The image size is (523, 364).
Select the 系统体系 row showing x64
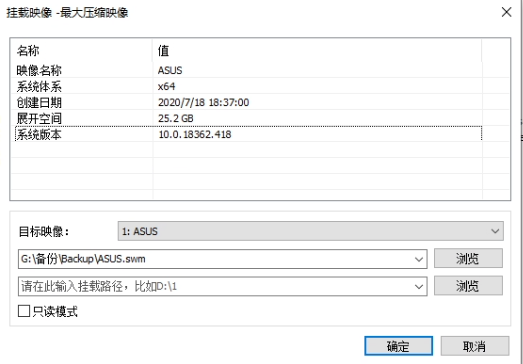coord(248,86)
